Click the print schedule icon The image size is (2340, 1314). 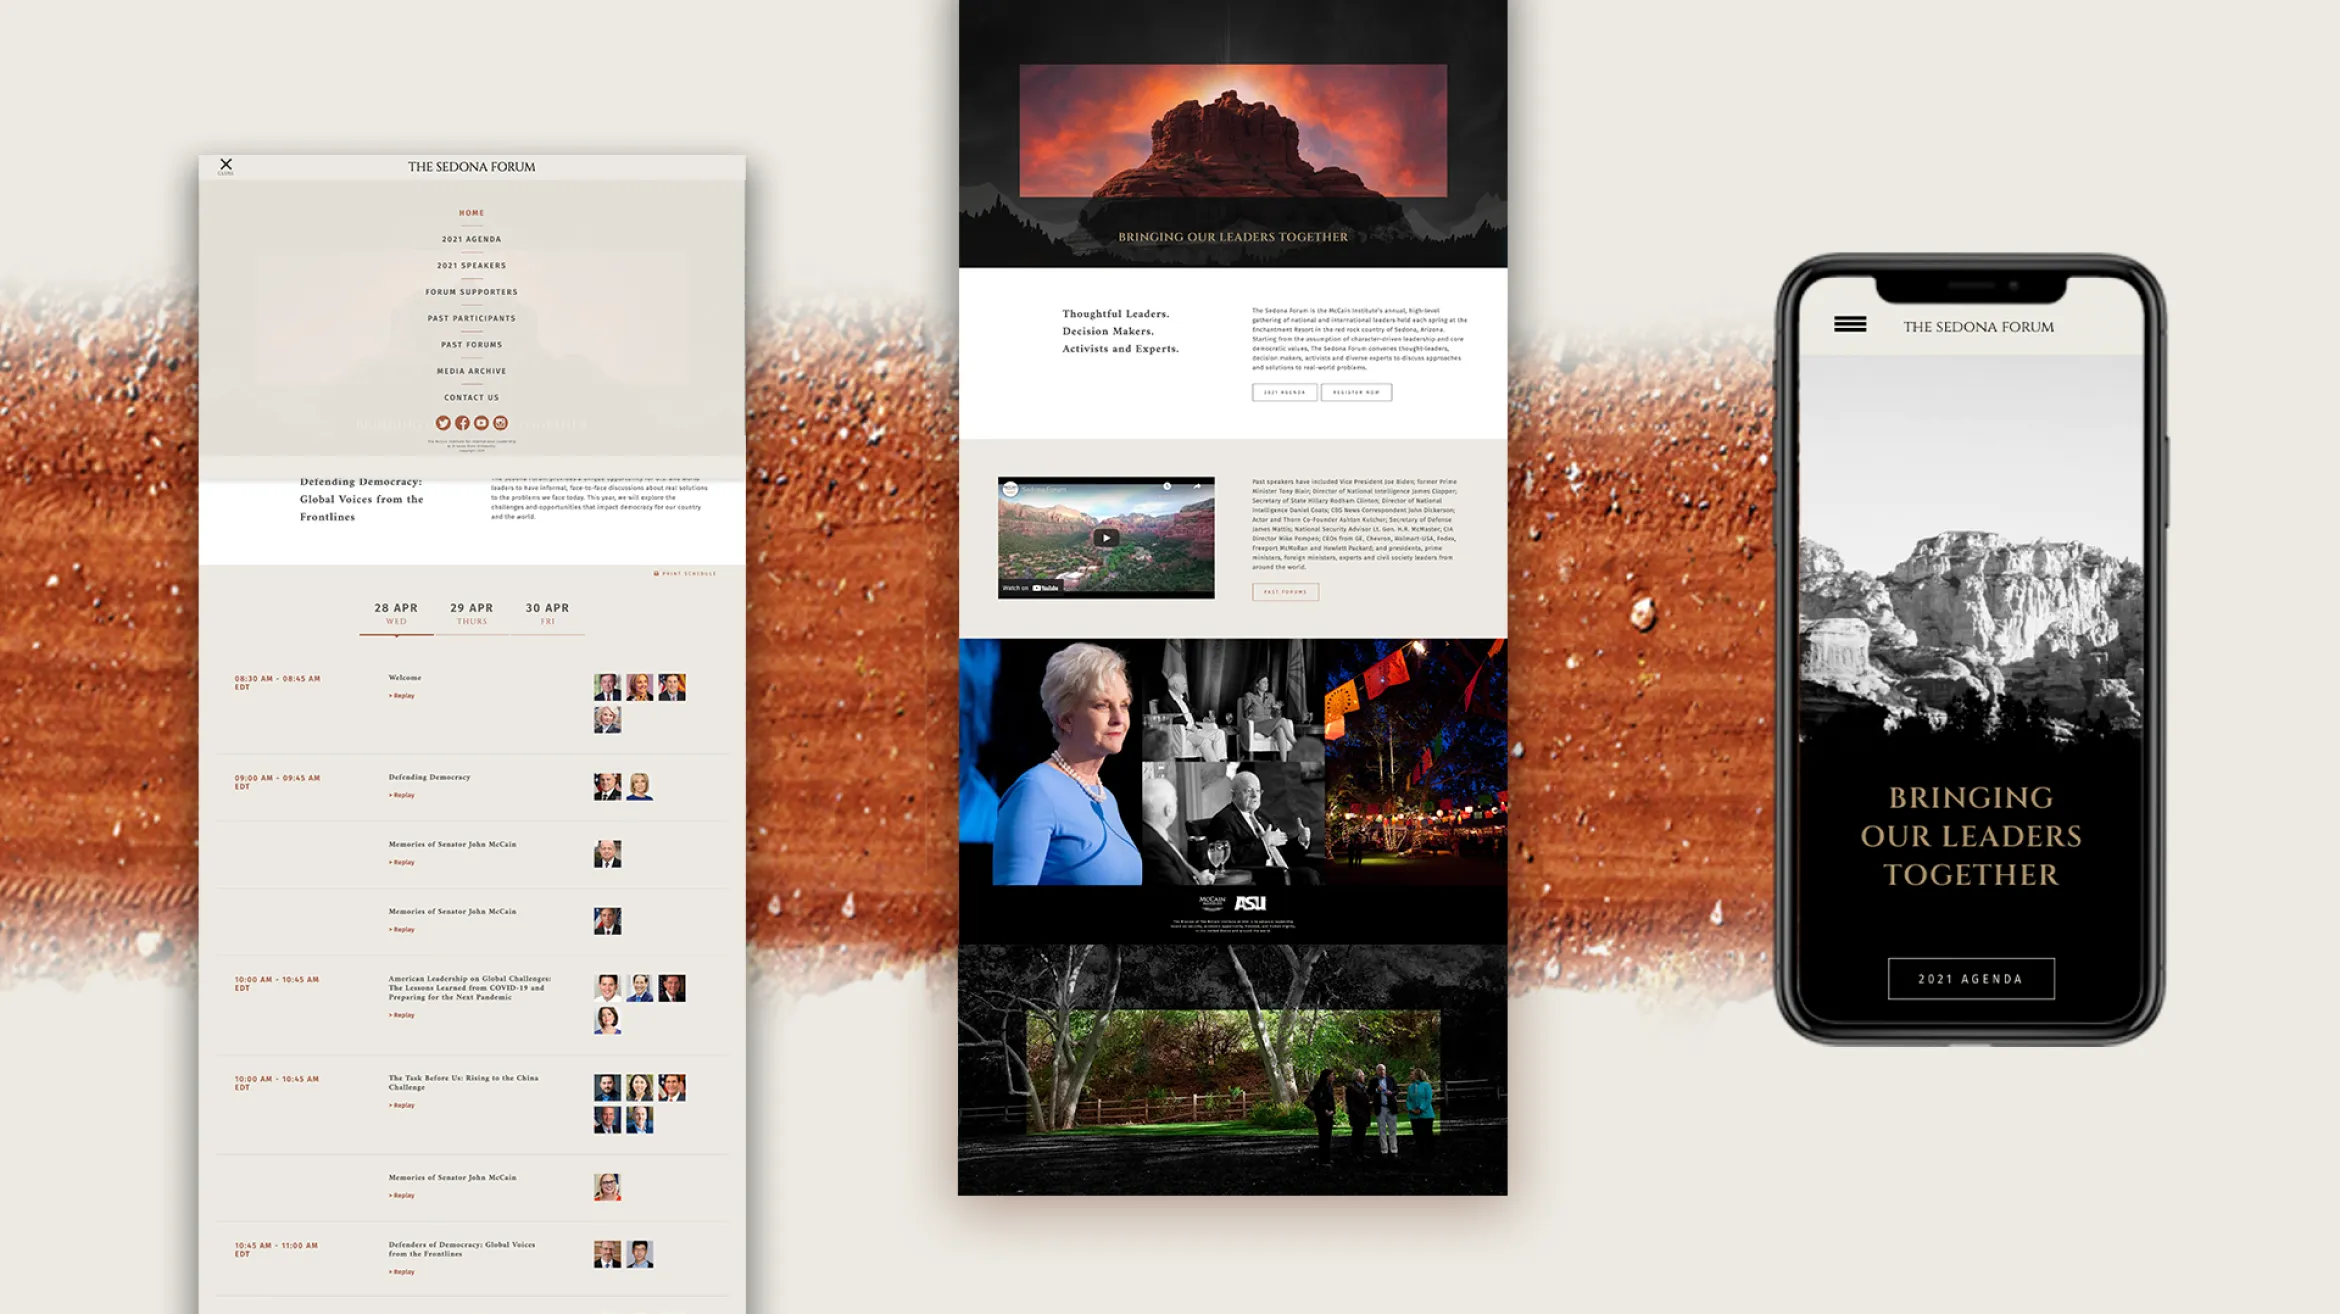tap(654, 573)
